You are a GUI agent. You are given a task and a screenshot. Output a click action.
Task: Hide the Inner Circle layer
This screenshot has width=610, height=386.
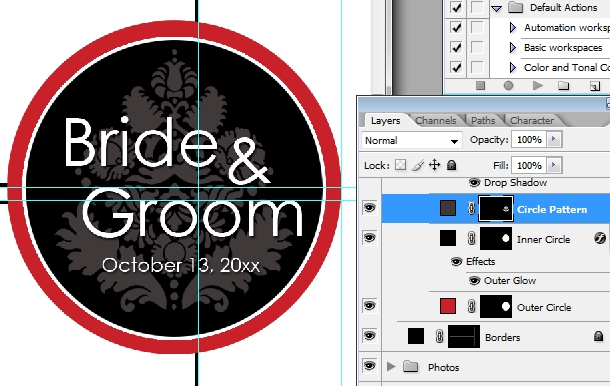370,237
